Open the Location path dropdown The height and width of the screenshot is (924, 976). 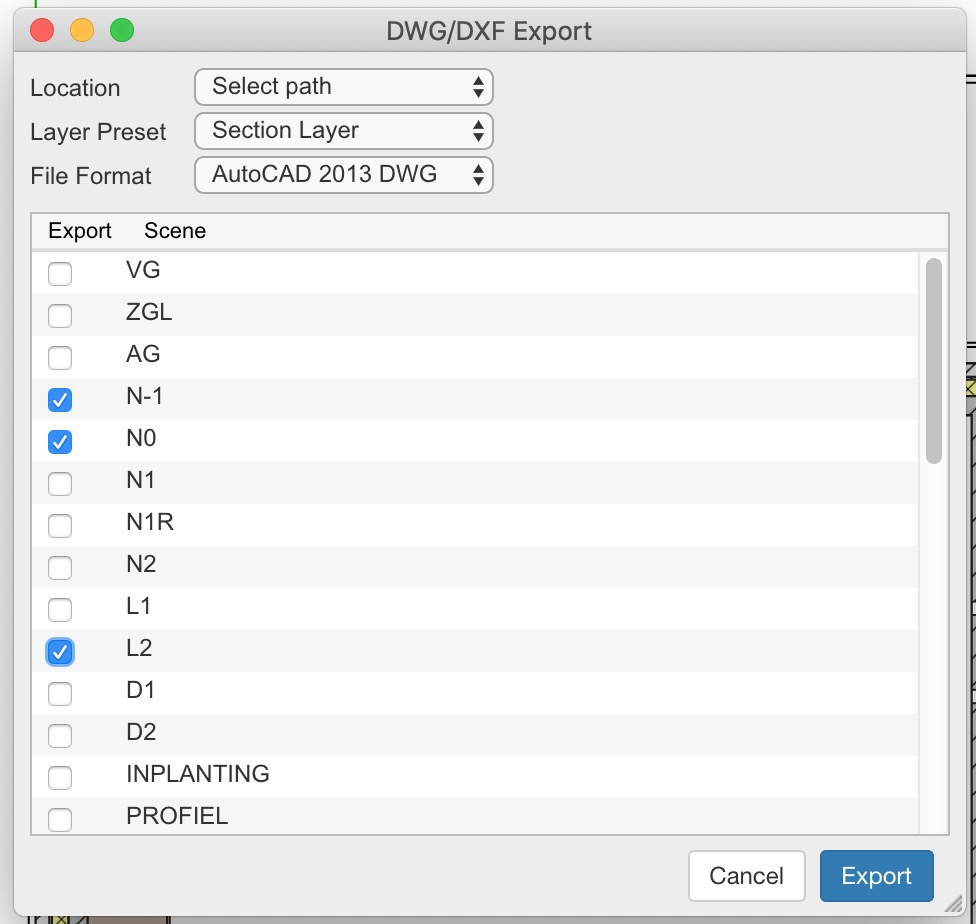343,87
